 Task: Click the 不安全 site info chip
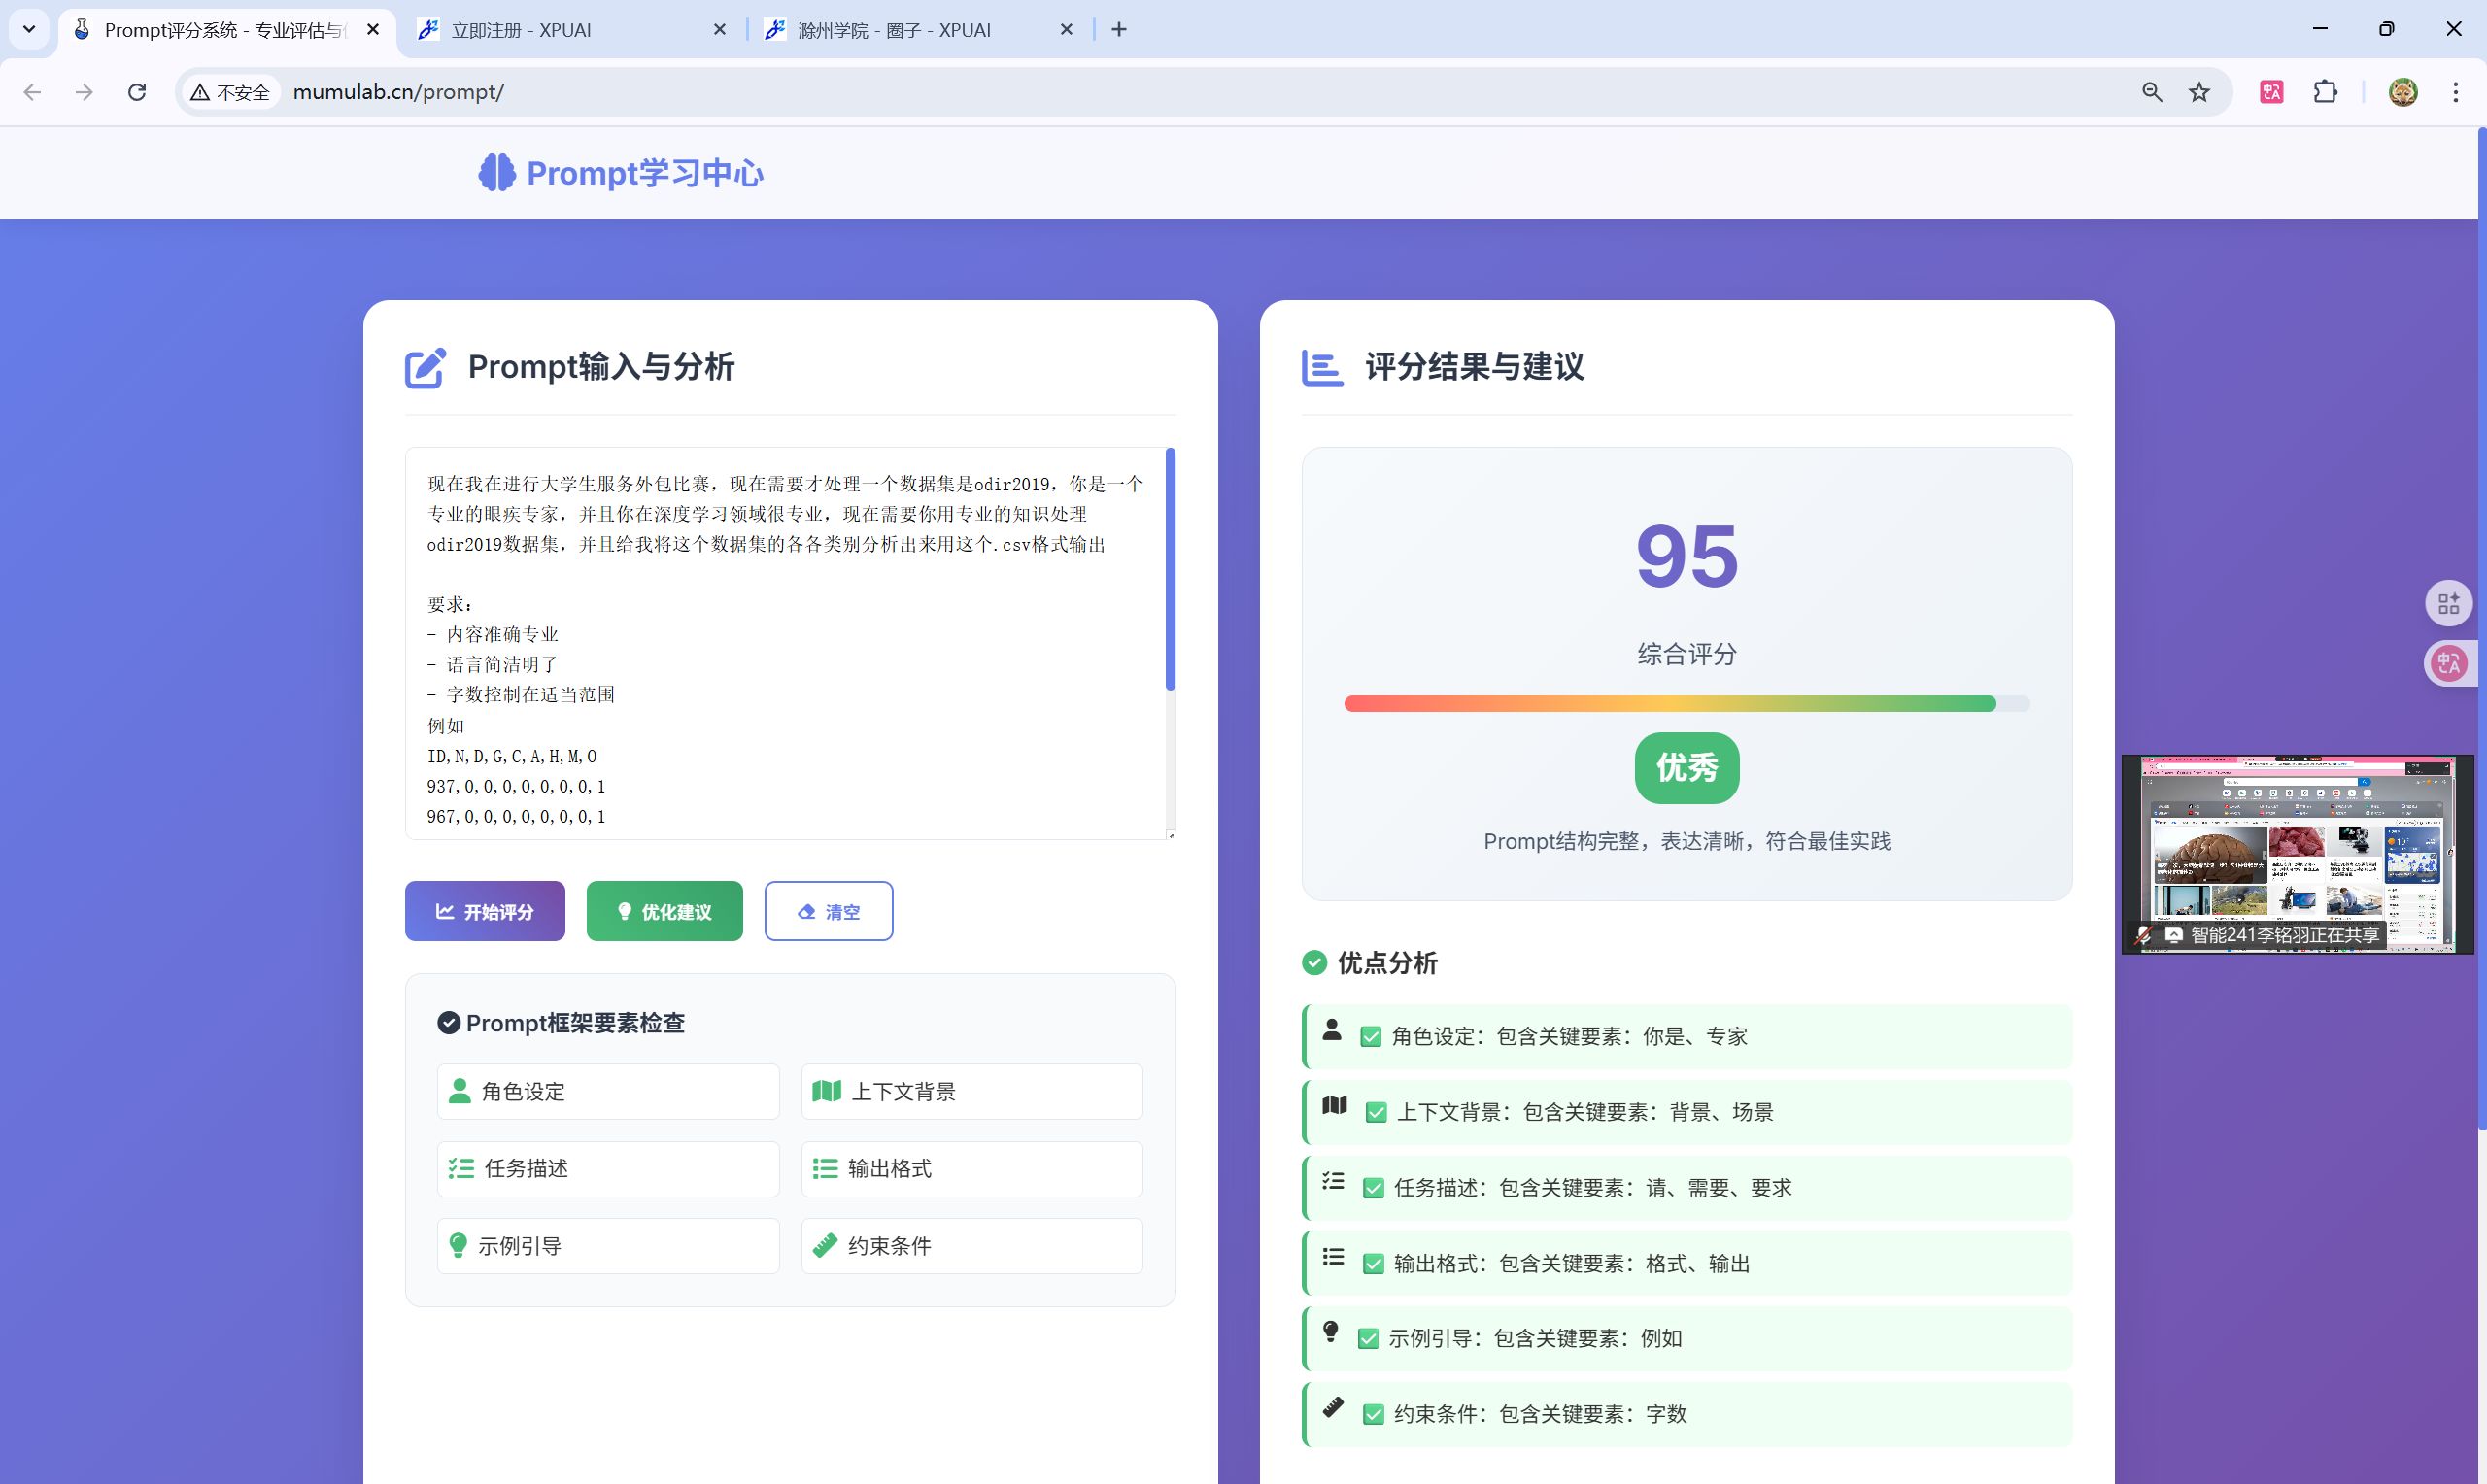230,92
